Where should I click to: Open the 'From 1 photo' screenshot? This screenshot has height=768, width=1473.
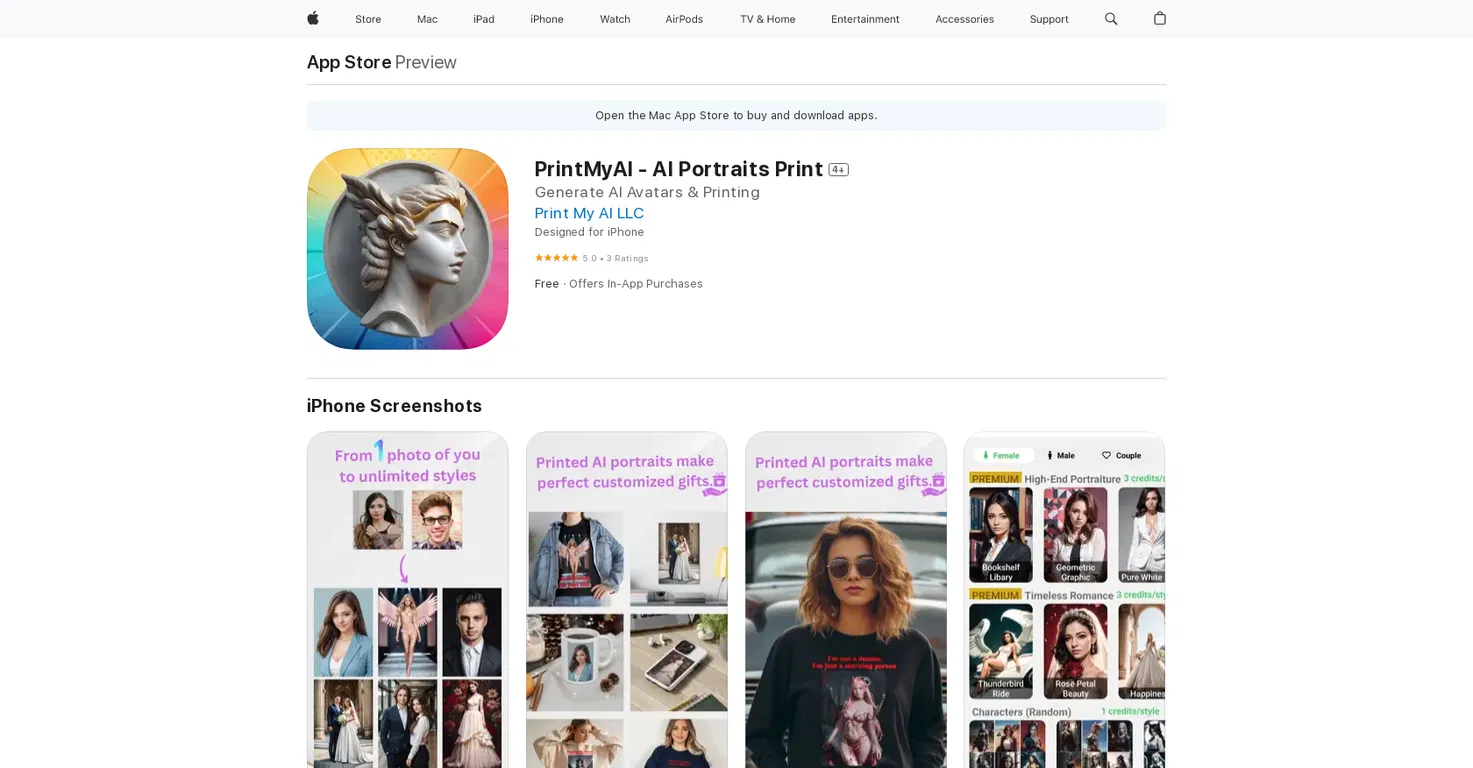(408, 600)
